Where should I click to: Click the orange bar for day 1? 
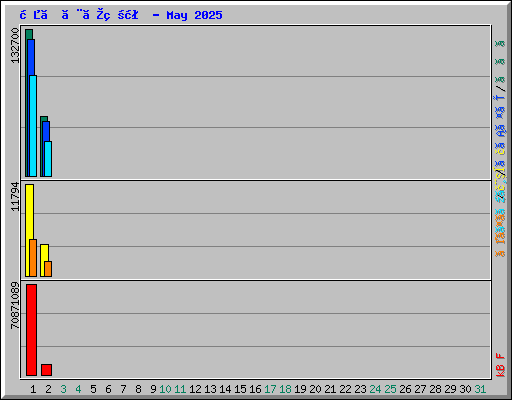33,258
